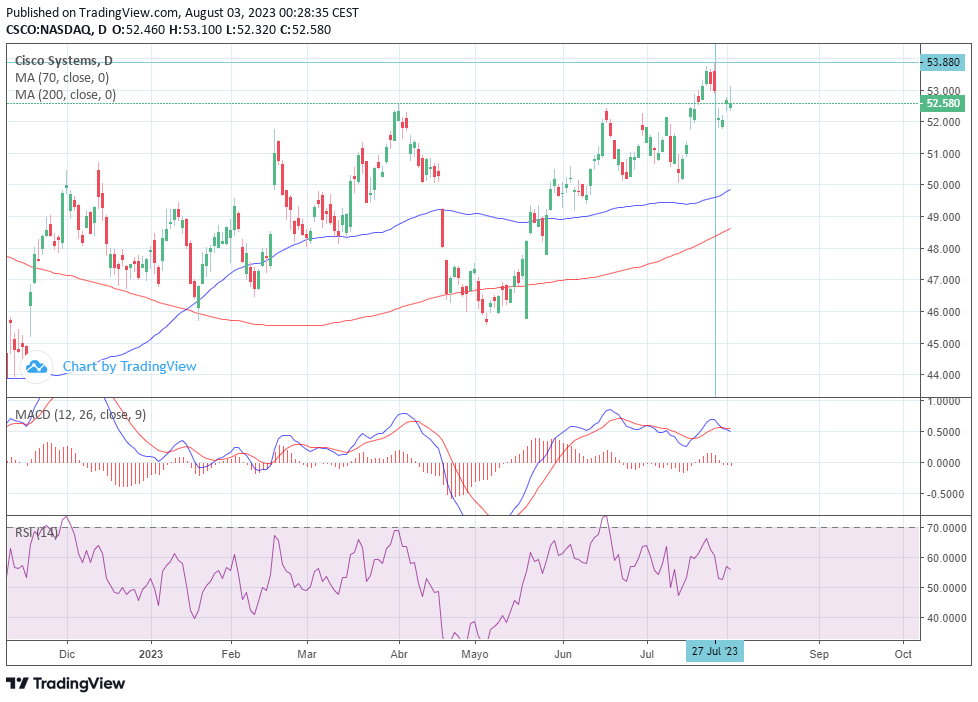Click the 'Jun' label on time axis
978x702 pixels.
click(x=563, y=654)
